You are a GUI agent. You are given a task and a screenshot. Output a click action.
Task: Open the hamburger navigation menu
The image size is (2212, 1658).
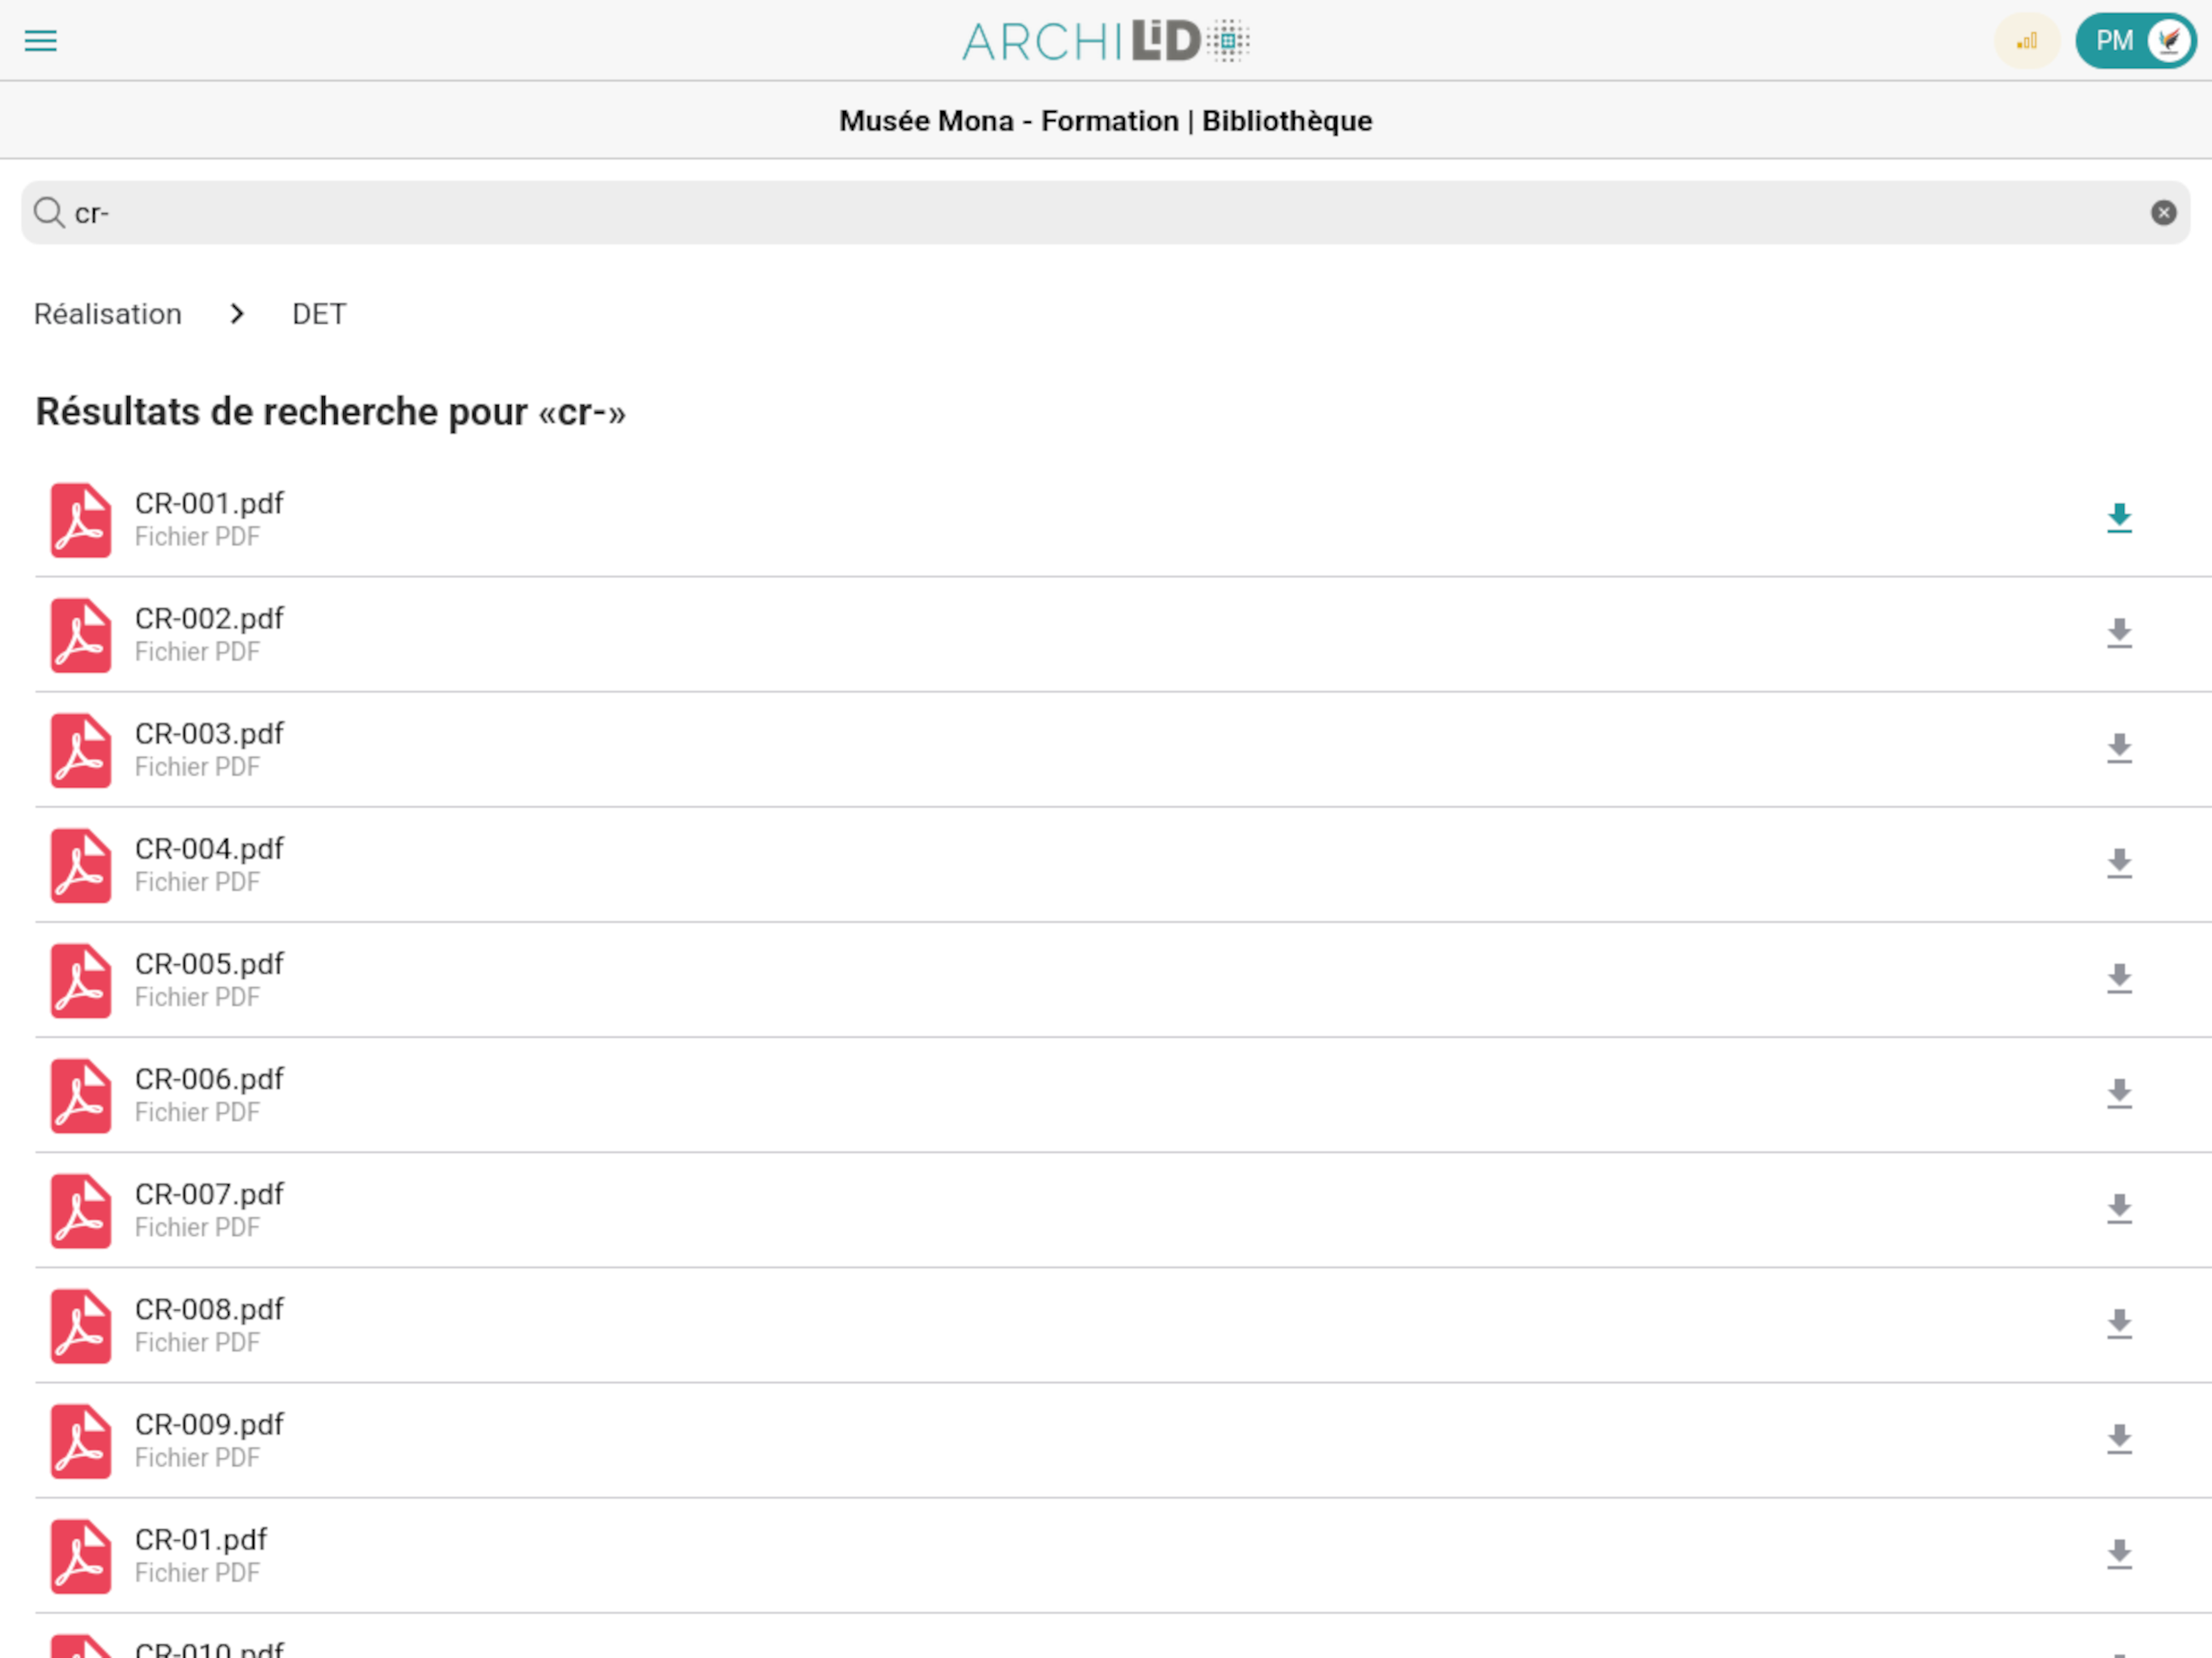[x=40, y=41]
